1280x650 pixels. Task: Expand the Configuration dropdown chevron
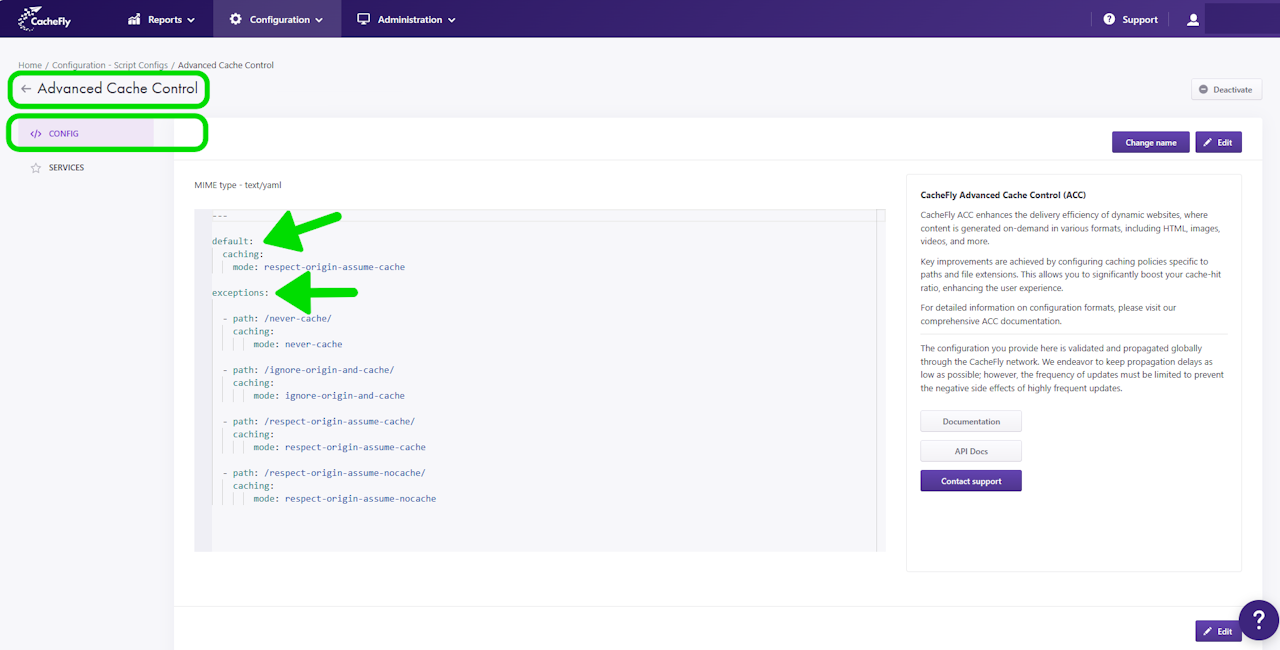coord(319,20)
